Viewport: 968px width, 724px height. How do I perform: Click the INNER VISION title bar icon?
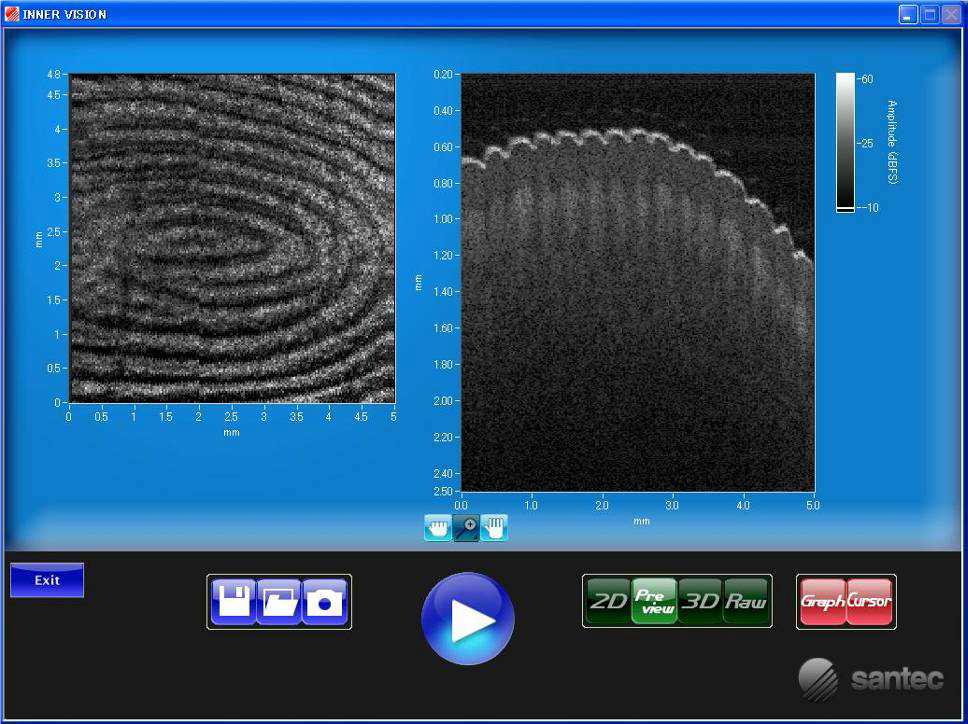pyautogui.click(x=14, y=14)
